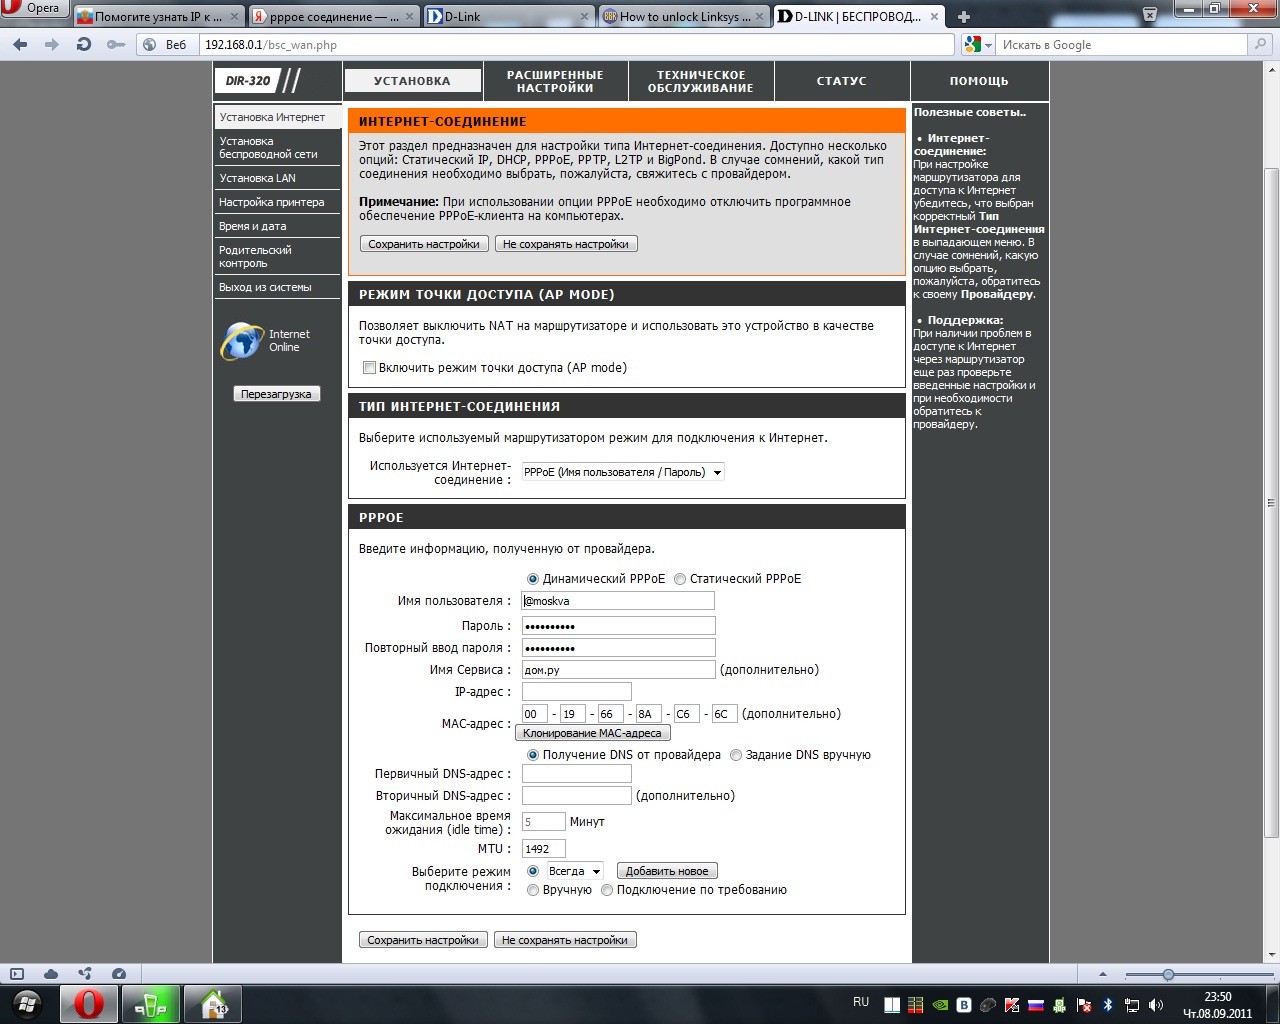Click the Opera taskbar icon

click(89, 1004)
